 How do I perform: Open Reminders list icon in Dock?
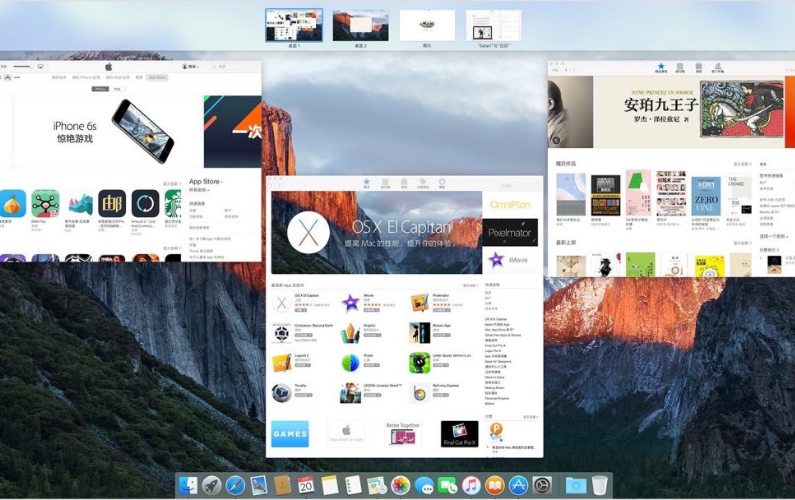click(353, 485)
